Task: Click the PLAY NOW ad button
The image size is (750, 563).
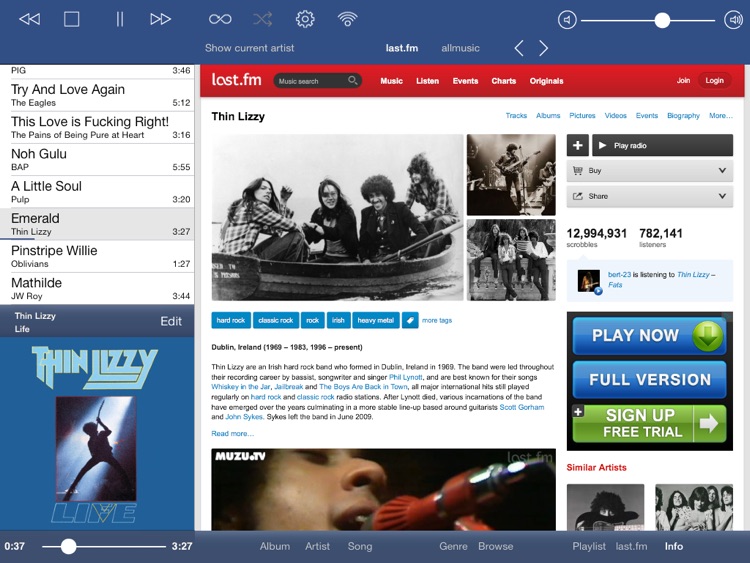Action: pyautogui.click(x=649, y=335)
